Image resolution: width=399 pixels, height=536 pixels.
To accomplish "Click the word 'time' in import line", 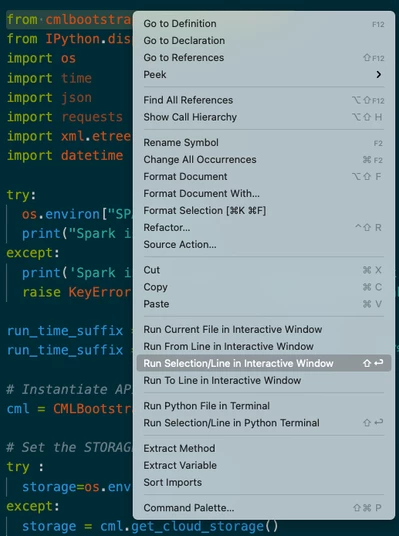I will 77,78.
